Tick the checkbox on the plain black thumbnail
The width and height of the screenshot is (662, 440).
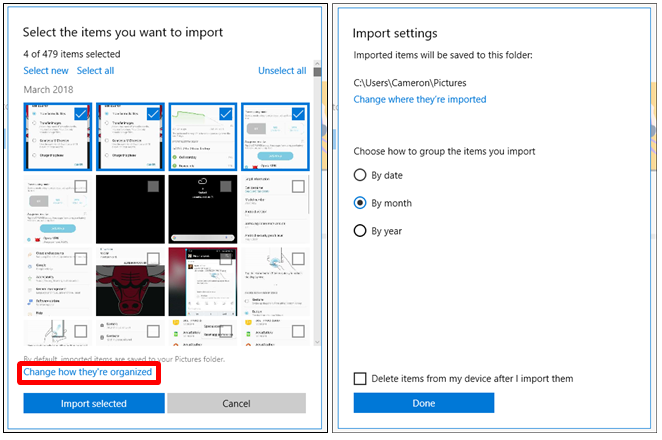(153, 187)
